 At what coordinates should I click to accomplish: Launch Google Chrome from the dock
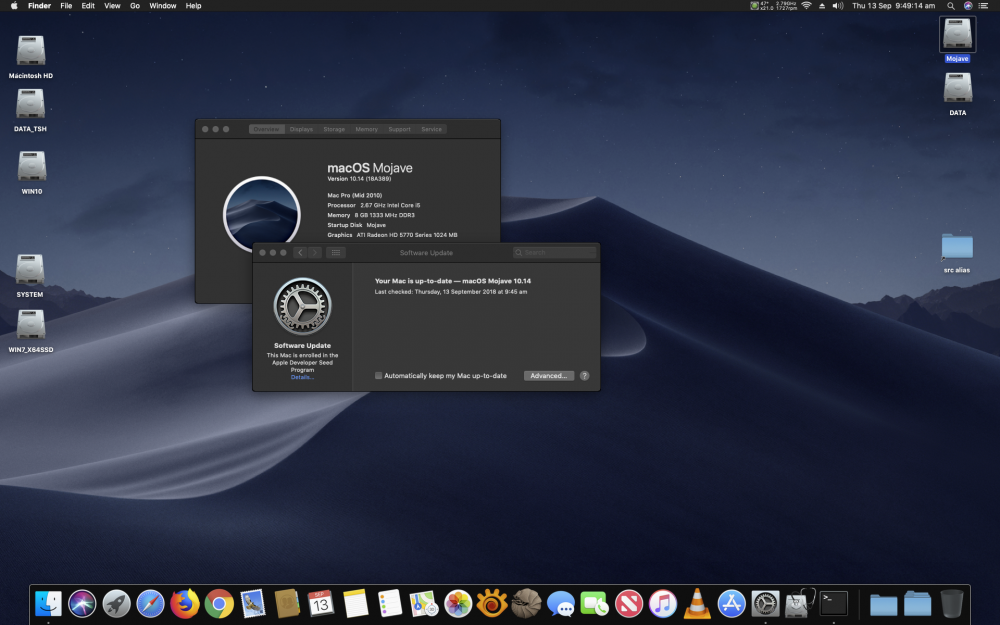[219, 603]
